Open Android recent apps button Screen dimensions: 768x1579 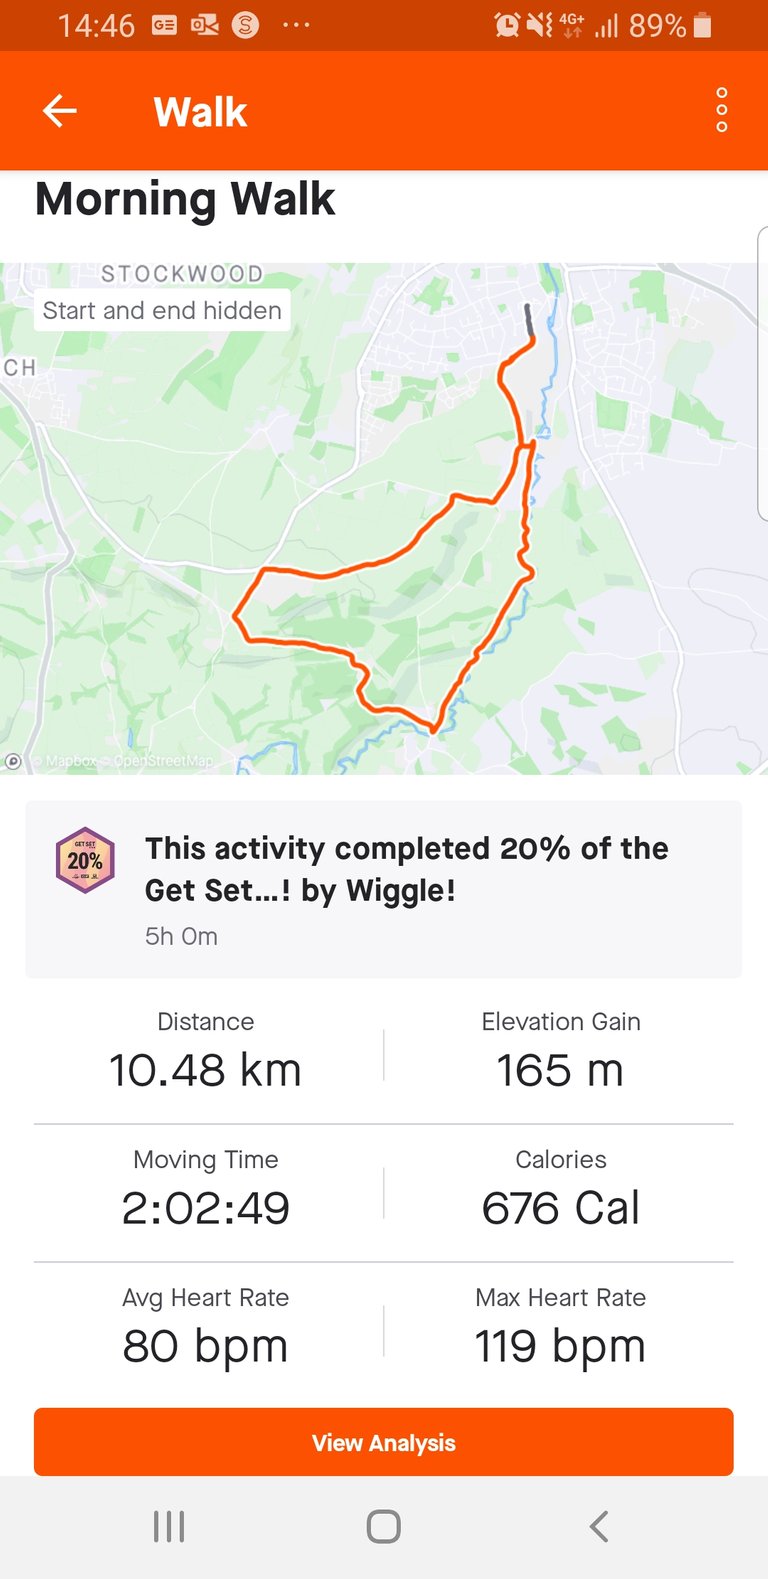tap(169, 1526)
